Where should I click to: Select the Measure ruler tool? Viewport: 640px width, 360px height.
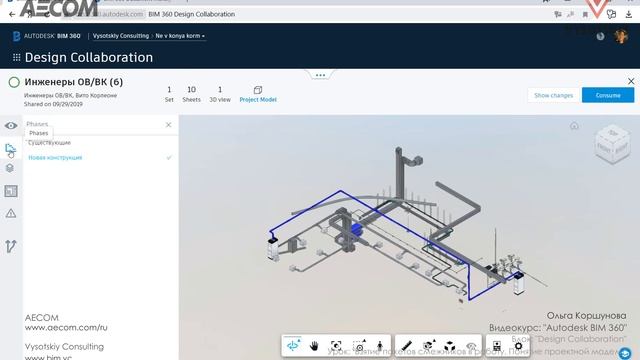(x=406, y=346)
